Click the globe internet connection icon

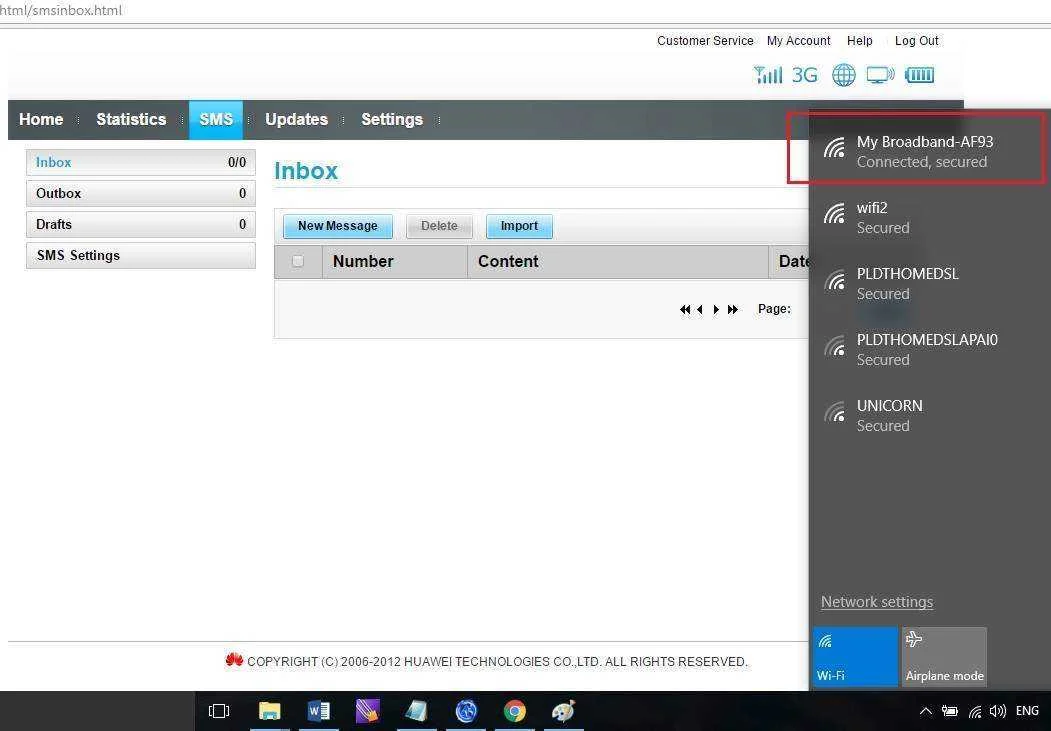coord(844,75)
